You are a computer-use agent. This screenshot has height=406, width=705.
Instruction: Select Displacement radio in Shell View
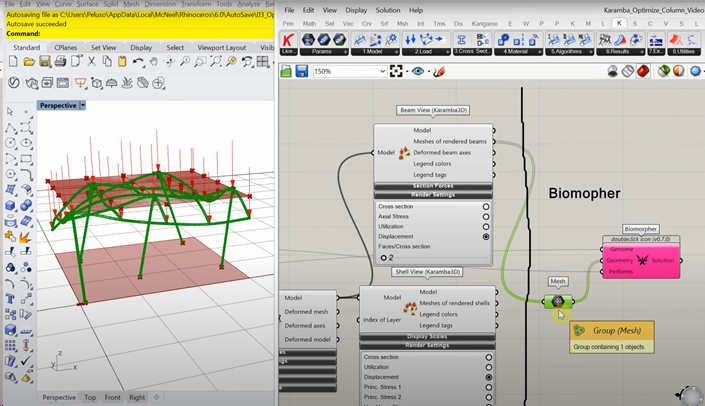pyautogui.click(x=489, y=377)
